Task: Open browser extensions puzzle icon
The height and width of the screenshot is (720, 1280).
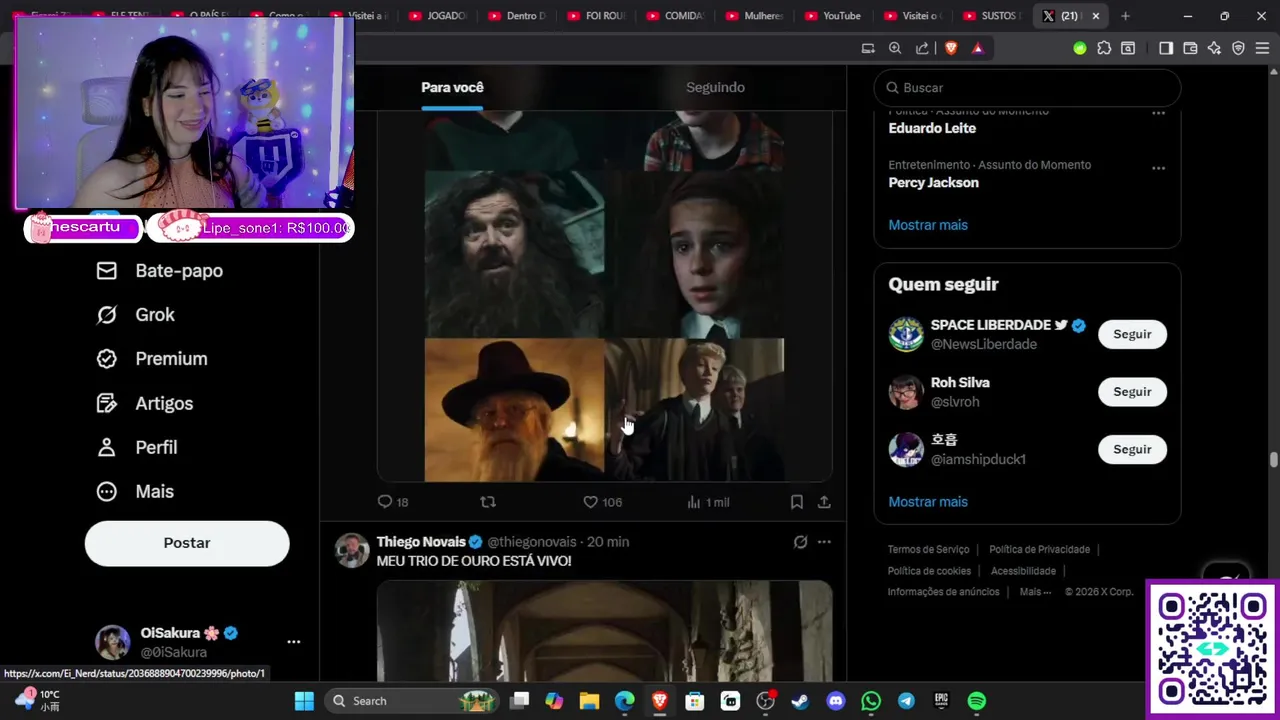Action: pos(1104,48)
